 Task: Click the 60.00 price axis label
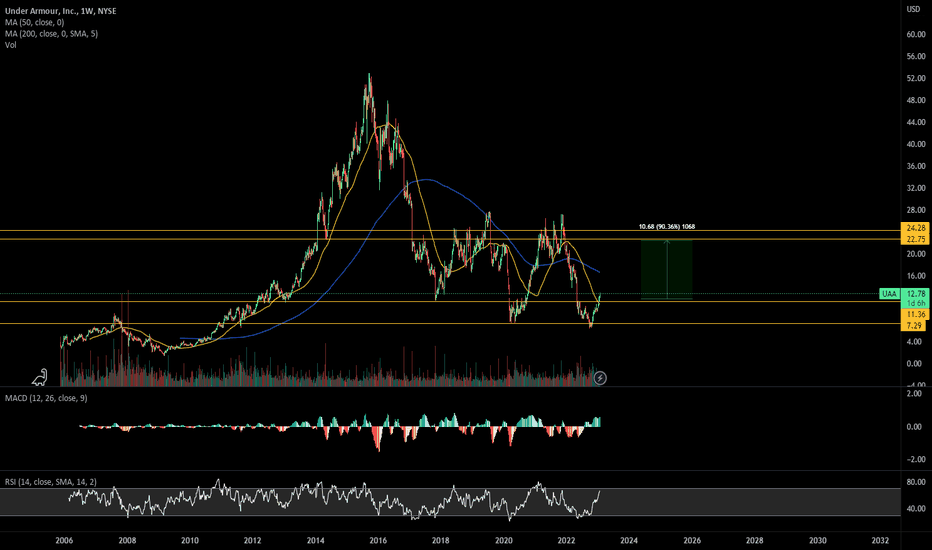(x=916, y=34)
